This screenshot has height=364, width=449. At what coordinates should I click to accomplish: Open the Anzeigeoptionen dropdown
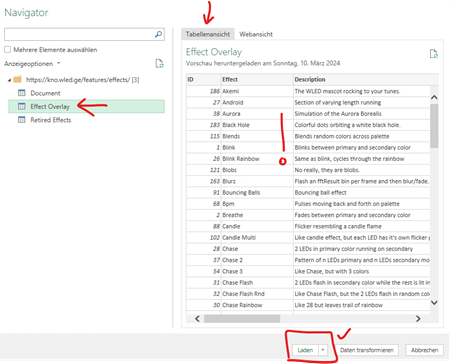pos(32,63)
